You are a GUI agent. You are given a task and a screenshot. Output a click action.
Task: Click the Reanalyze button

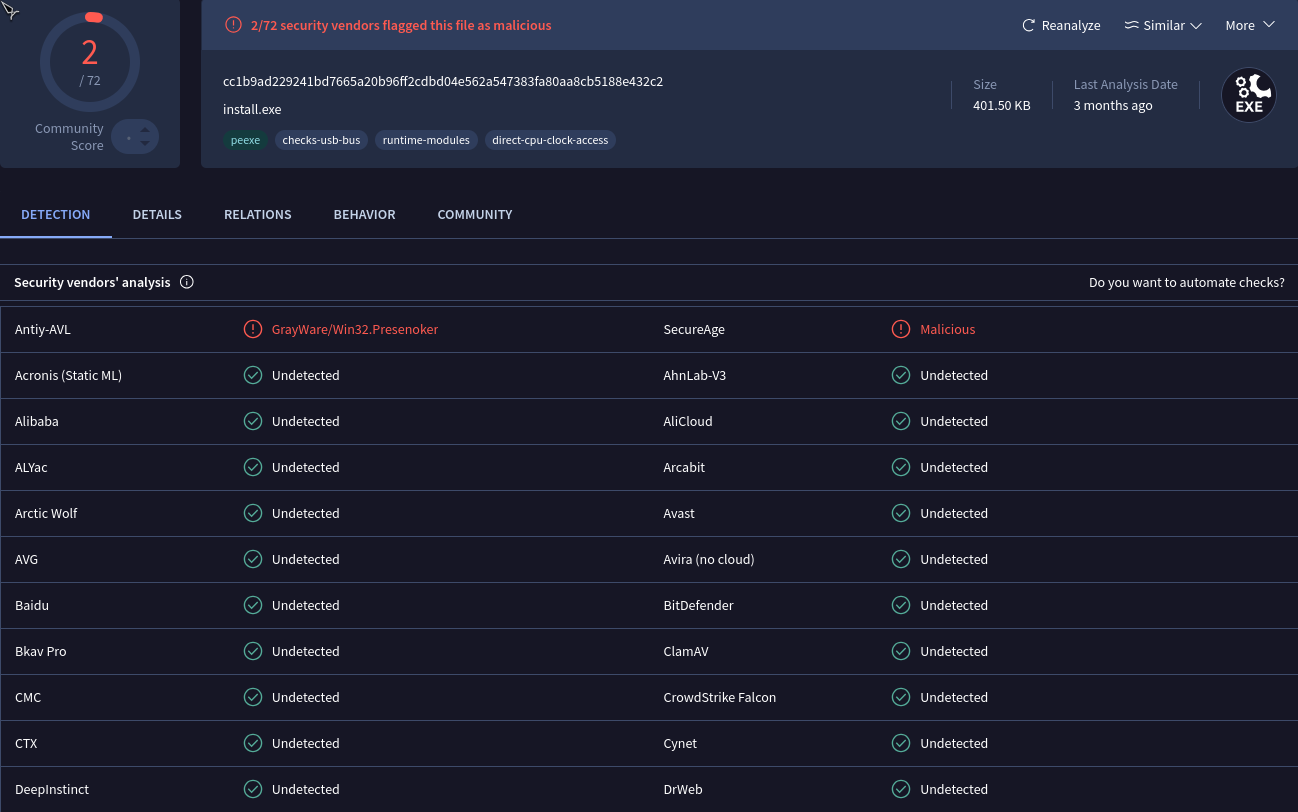(x=1061, y=25)
